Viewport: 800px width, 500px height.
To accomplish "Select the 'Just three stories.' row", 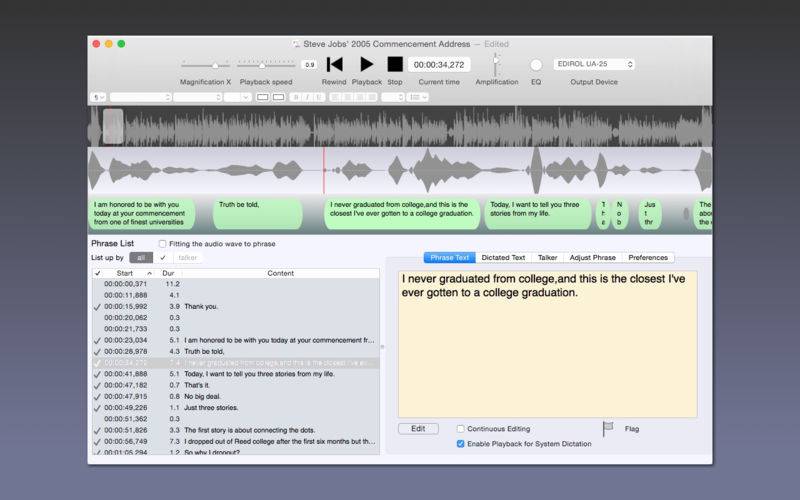I will [236, 408].
